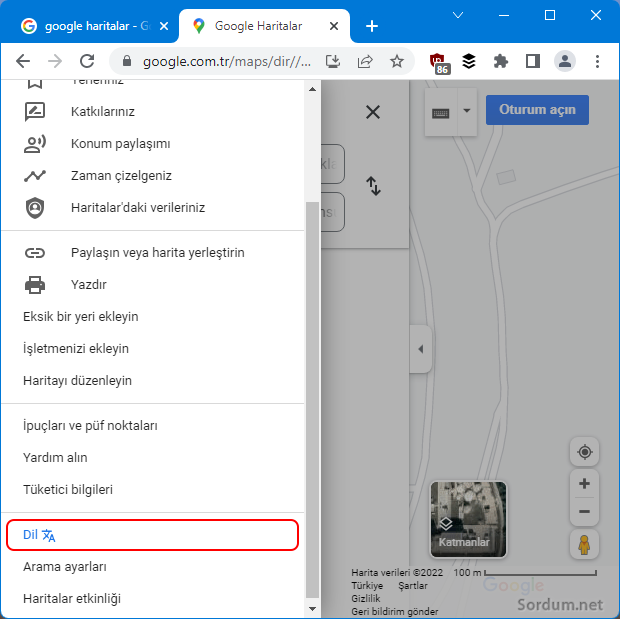Image resolution: width=620 pixels, height=619 pixels.
Task: Open the tab search chevron
Action: pyautogui.click(x=458, y=15)
